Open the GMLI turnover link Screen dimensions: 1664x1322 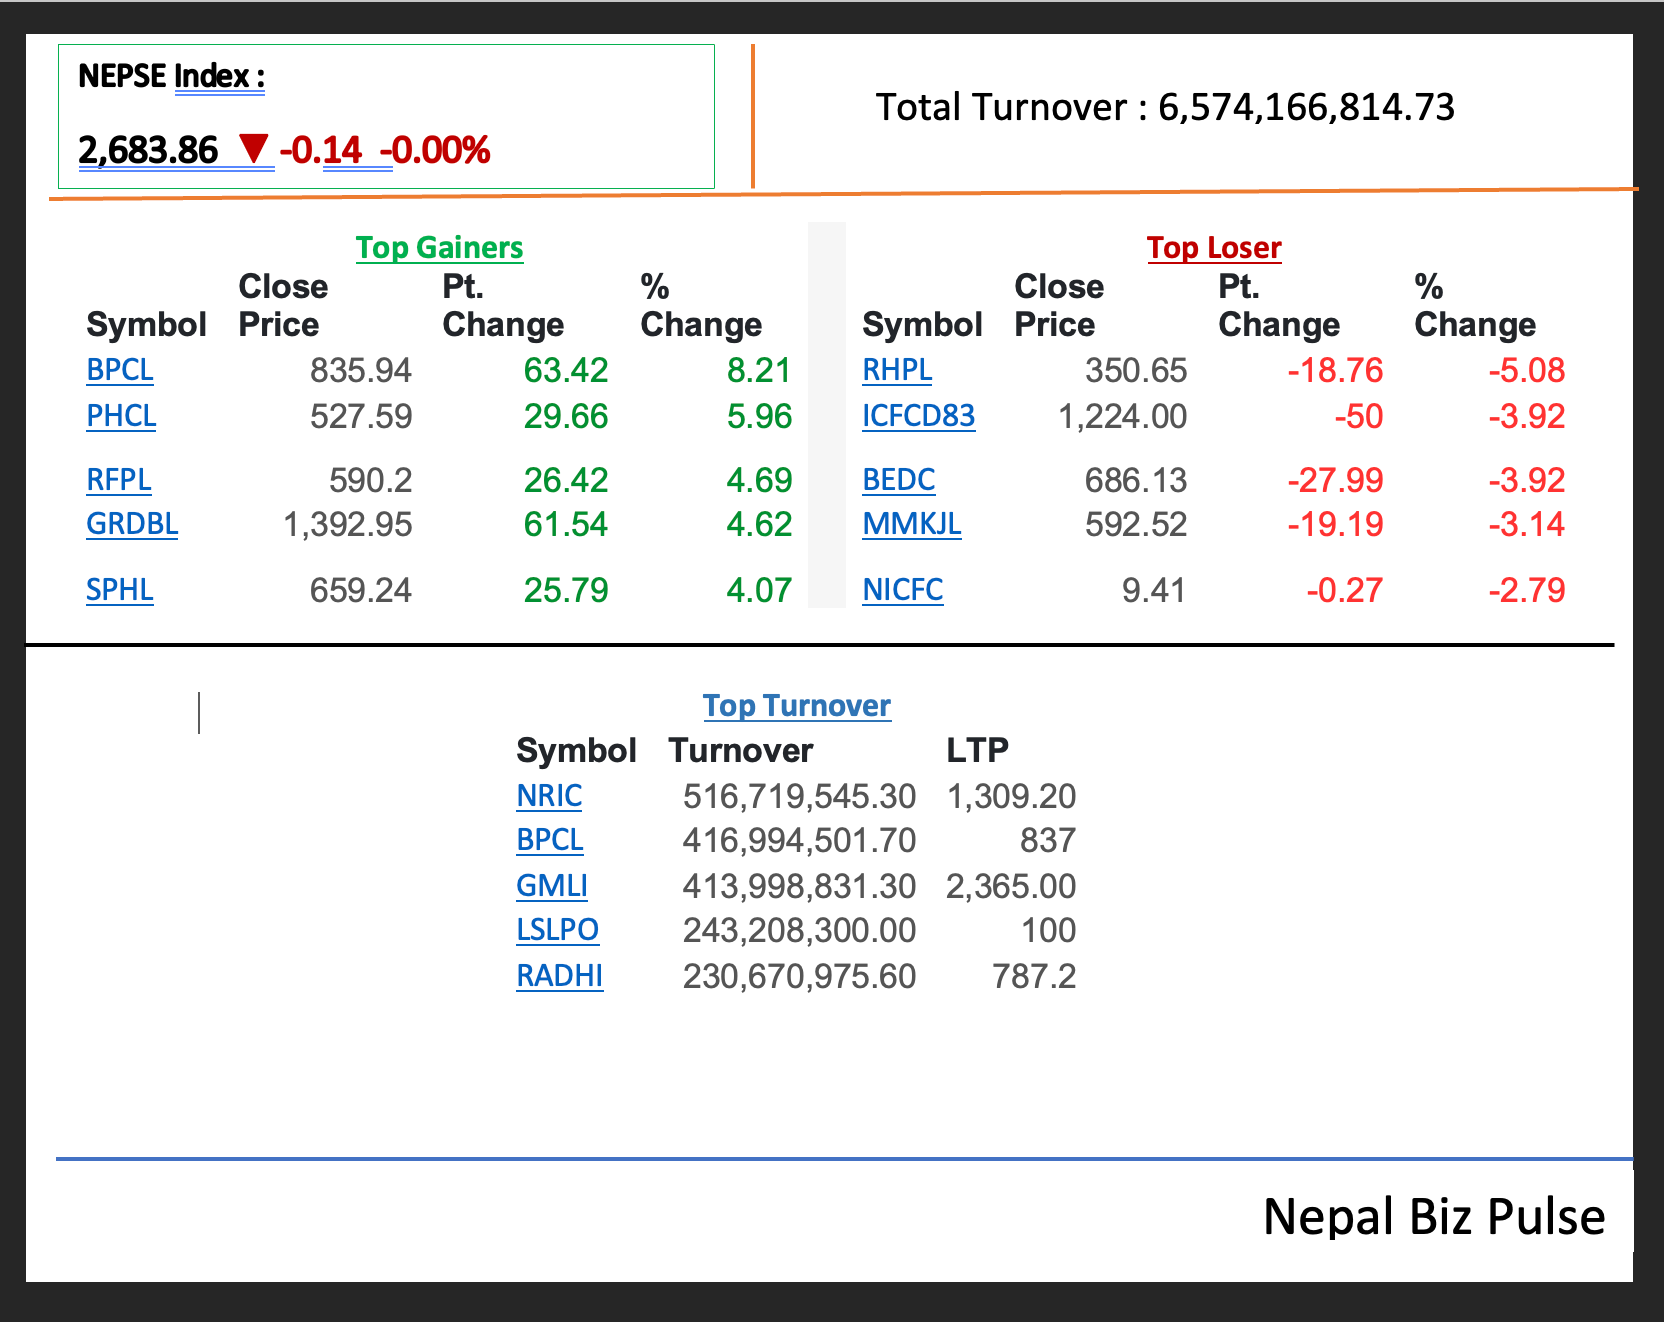551,886
